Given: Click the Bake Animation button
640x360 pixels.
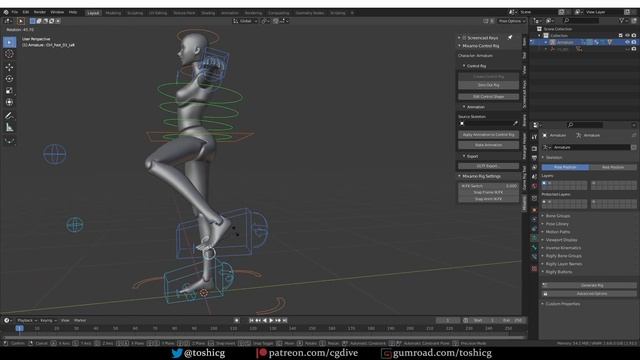Looking at the screenshot, I should click(488, 145).
